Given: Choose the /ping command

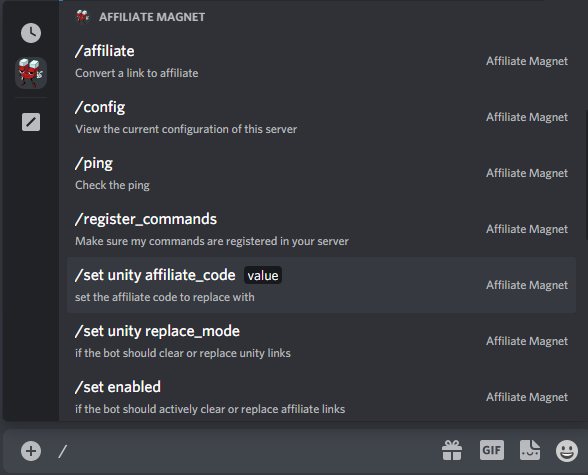Looking at the screenshot, I should 321,173.
